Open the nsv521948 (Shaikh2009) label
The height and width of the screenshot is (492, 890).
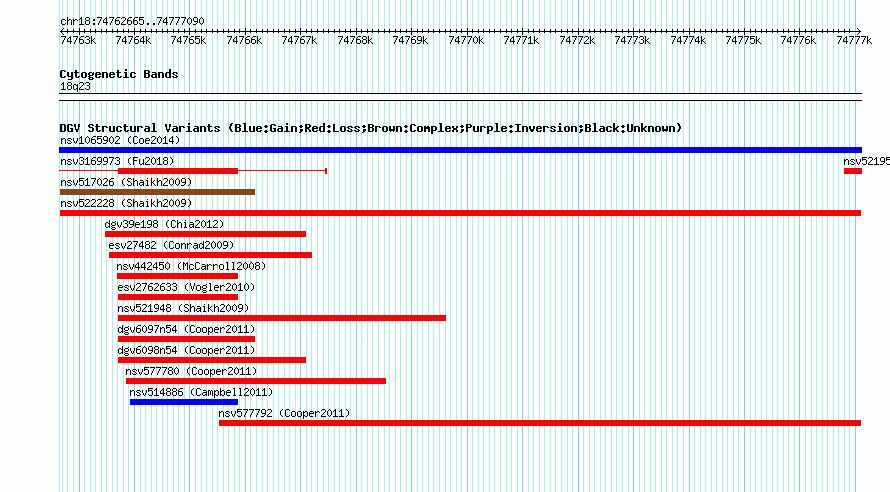[183, 308]
